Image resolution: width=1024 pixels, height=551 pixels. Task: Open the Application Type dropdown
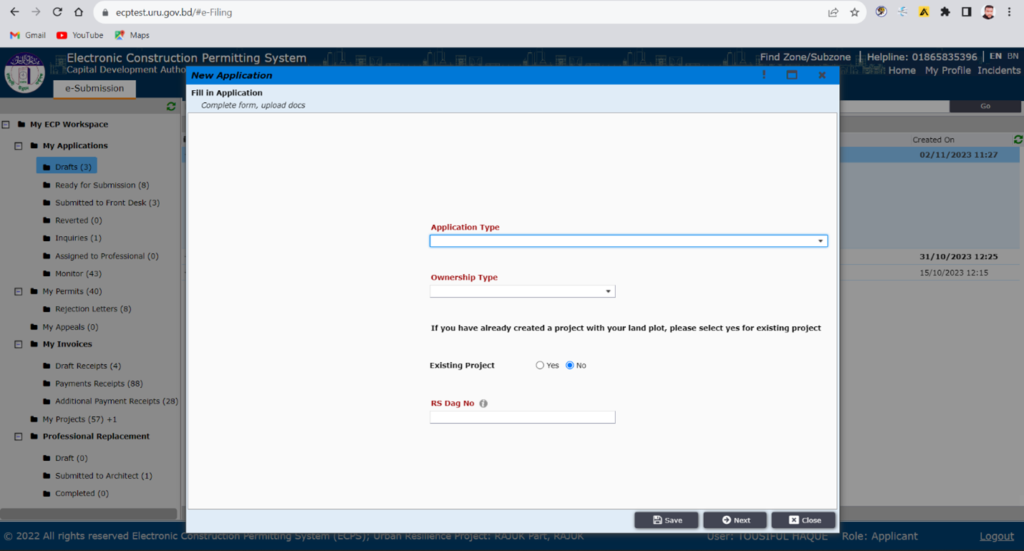pyautogui.click(x=628, y=241)
